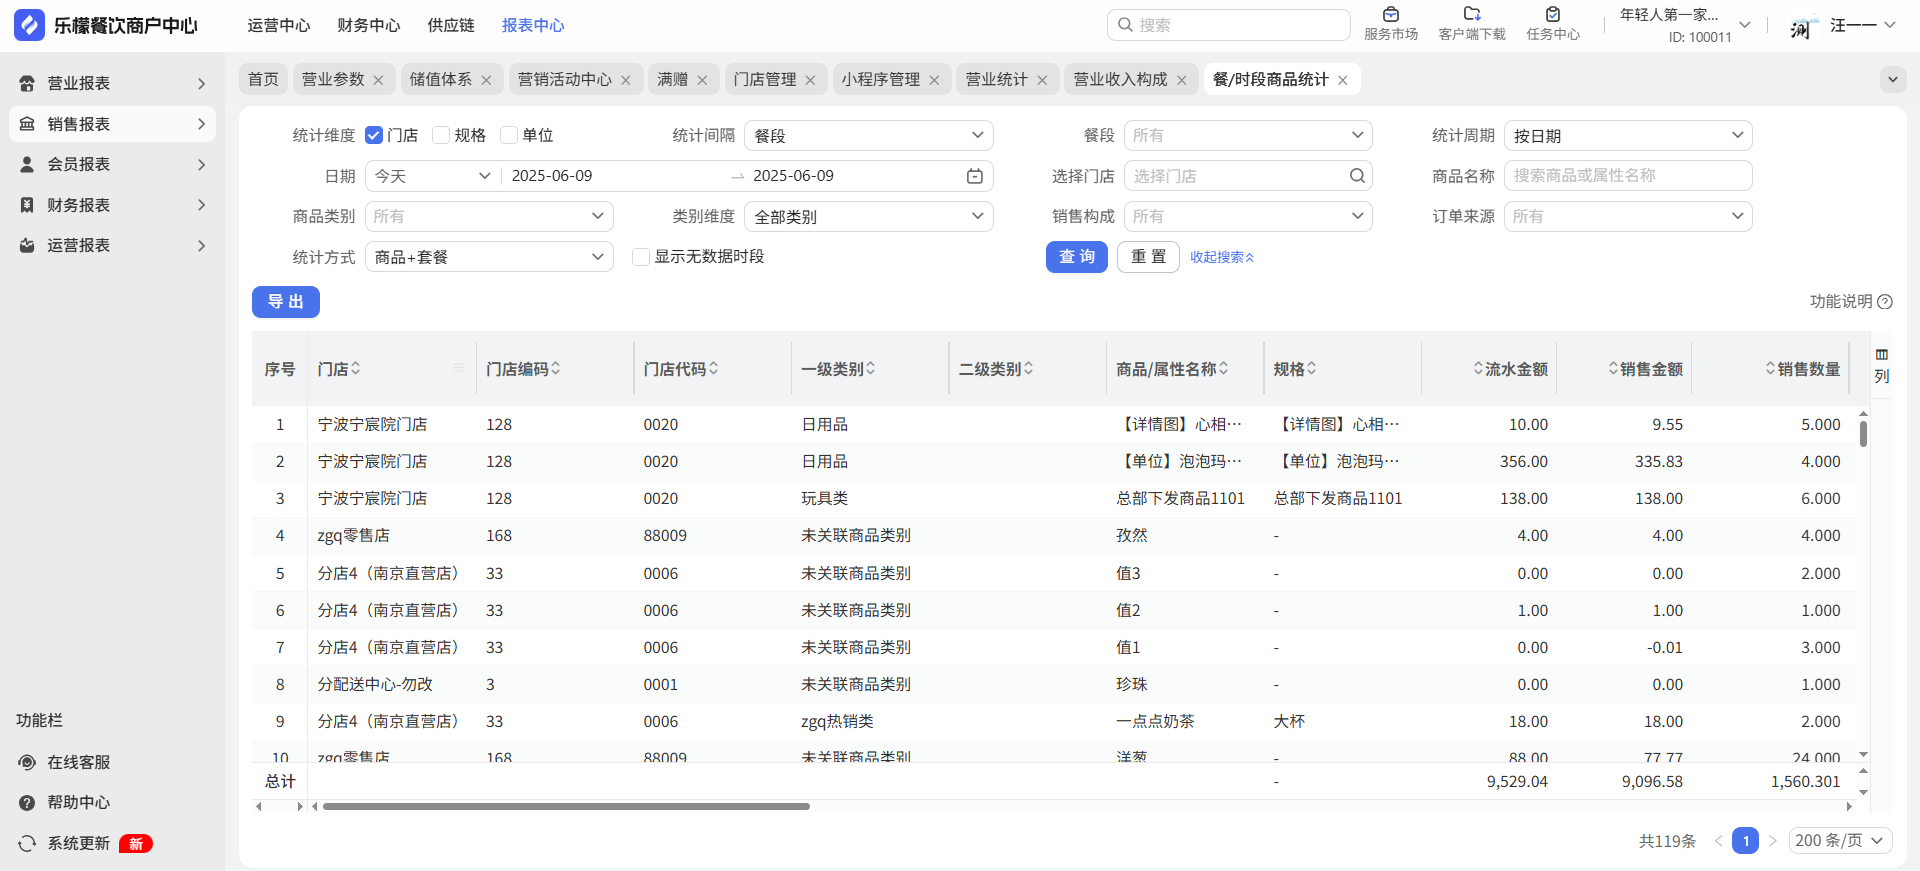The height and width of the screenshot is (871, 1920).
Task: Click the 查询 button
Action: coord(1077,257)
